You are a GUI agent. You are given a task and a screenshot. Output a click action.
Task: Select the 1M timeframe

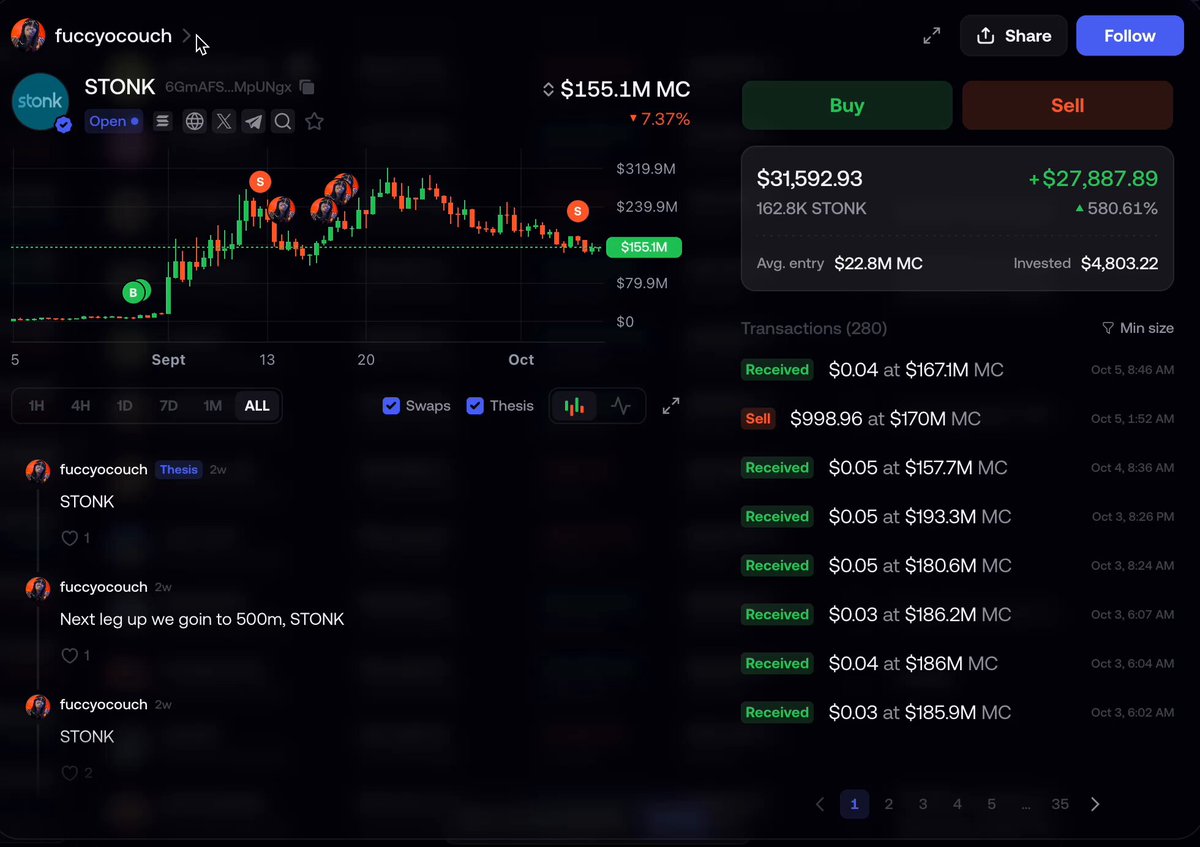(x=212, y=406)
